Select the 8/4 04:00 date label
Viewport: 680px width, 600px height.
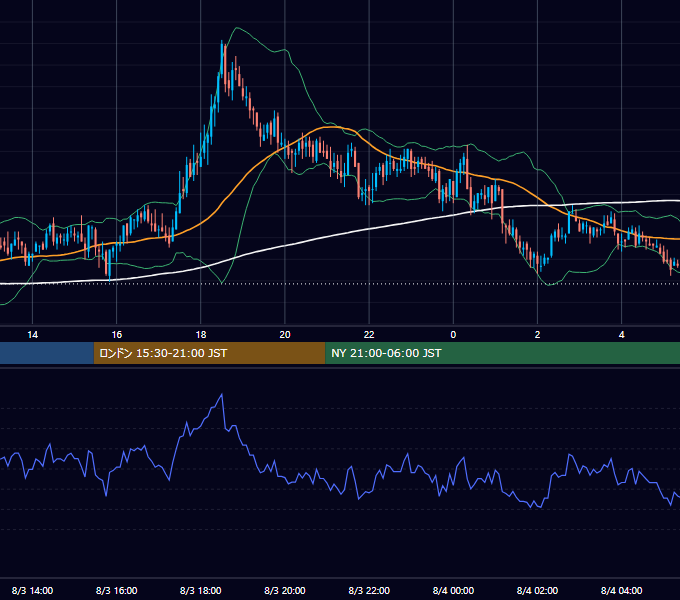[621, 590]
